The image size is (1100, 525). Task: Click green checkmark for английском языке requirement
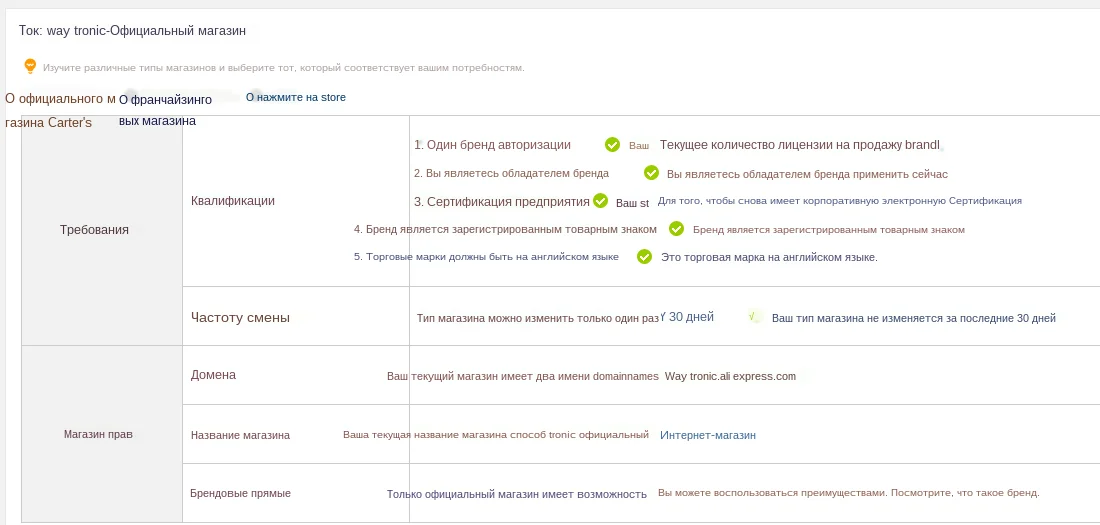[x=642, y=257]
